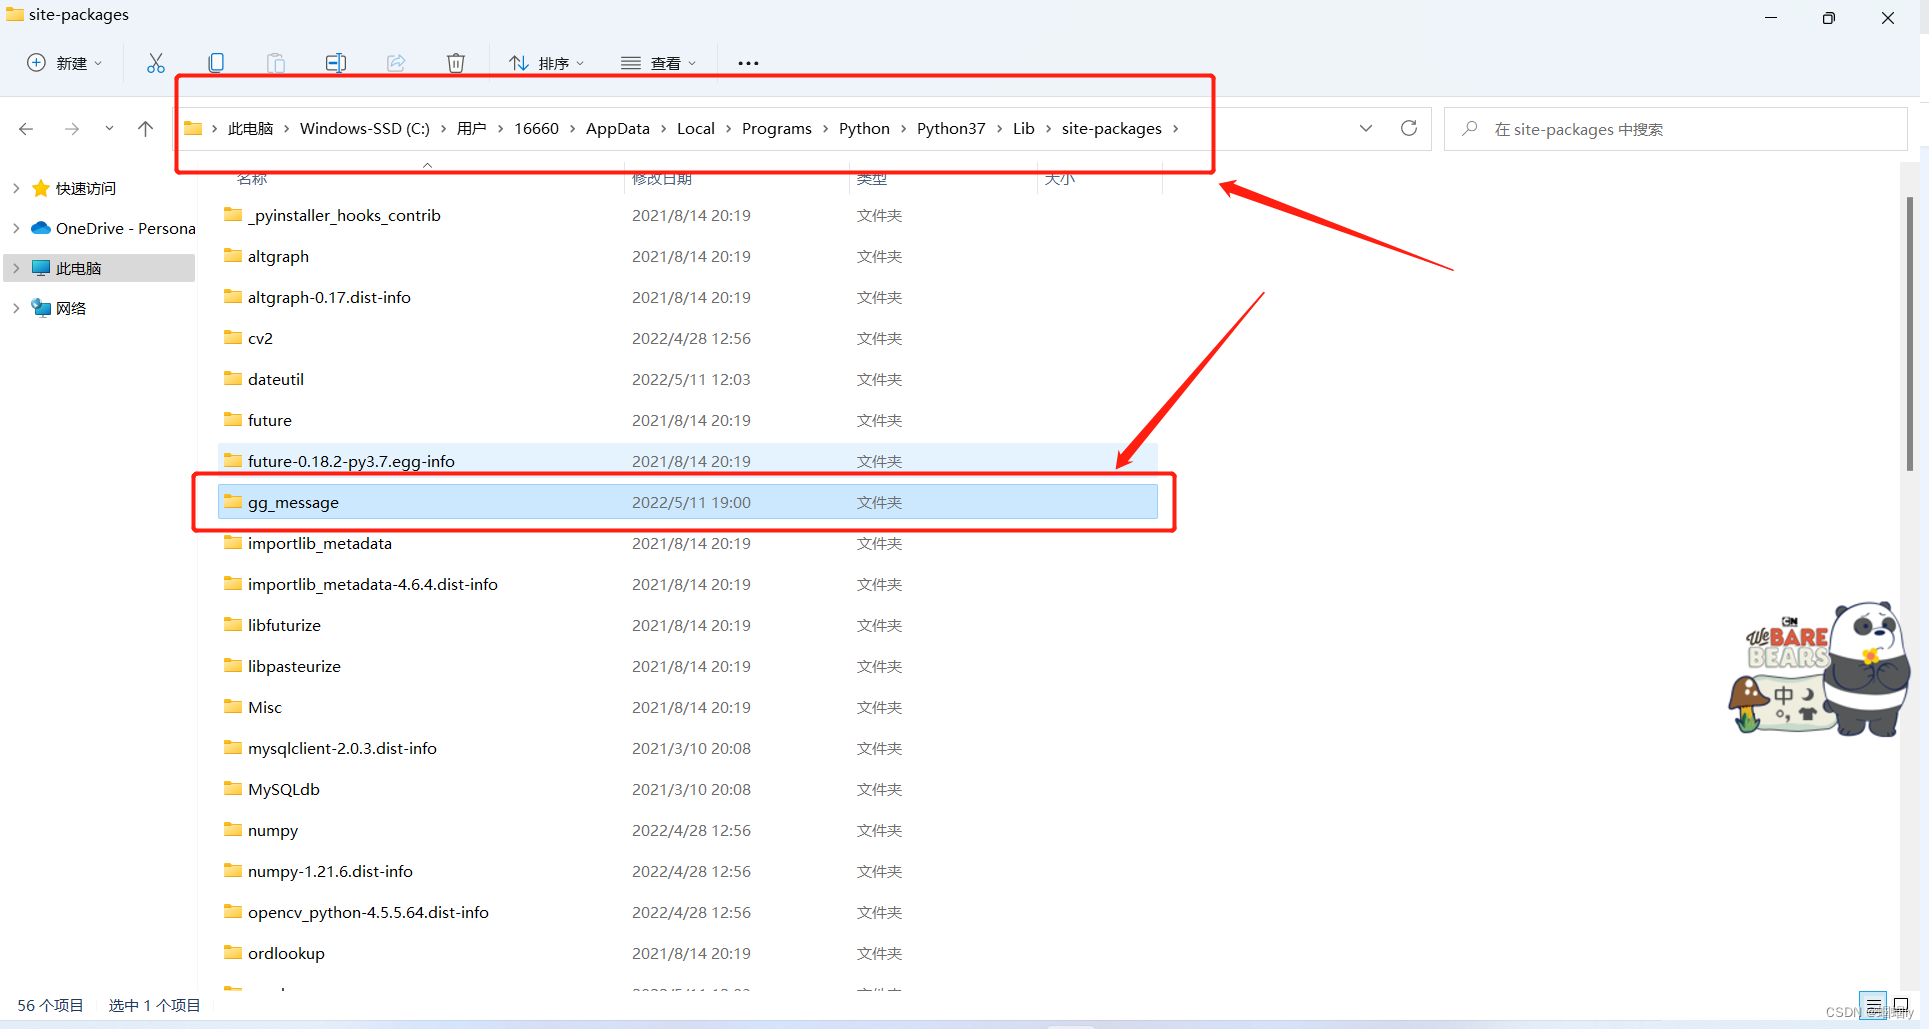Expand address bar history dropdown
The height and width of the screenshot is (1029, 1929).
click(1366, 129)
